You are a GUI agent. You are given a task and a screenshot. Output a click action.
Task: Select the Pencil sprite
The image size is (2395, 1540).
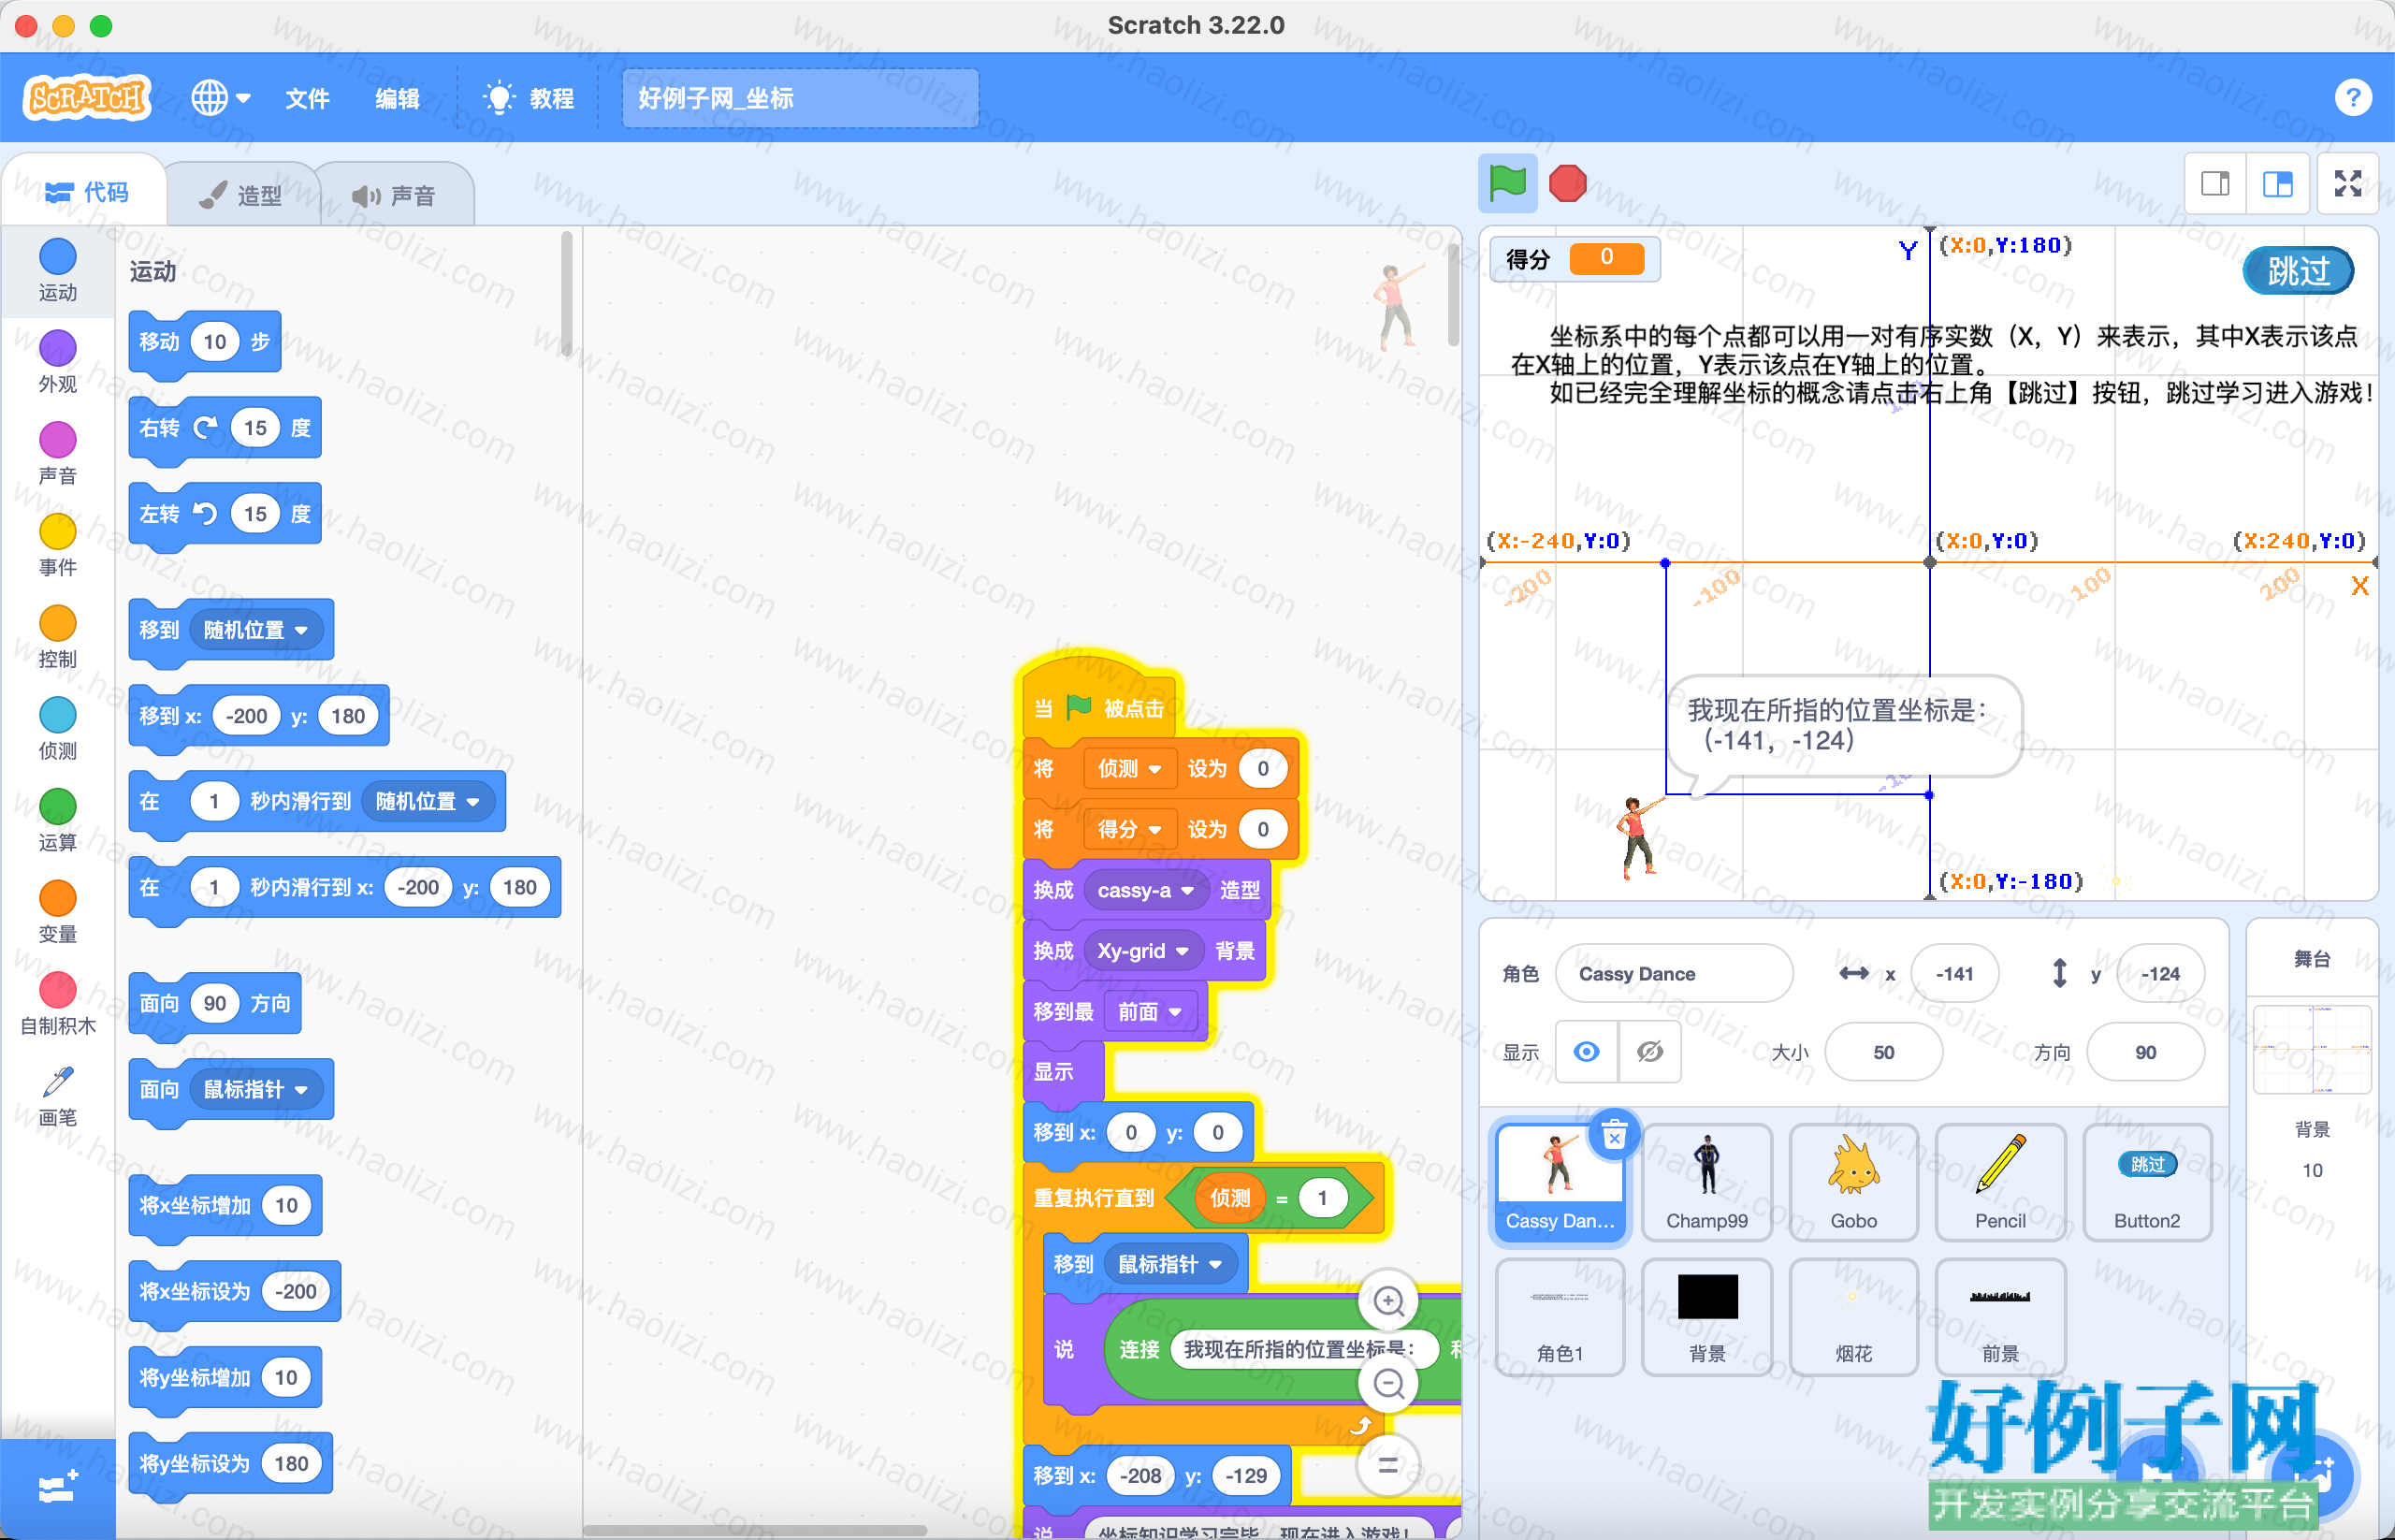[x=2000, y=1182]
